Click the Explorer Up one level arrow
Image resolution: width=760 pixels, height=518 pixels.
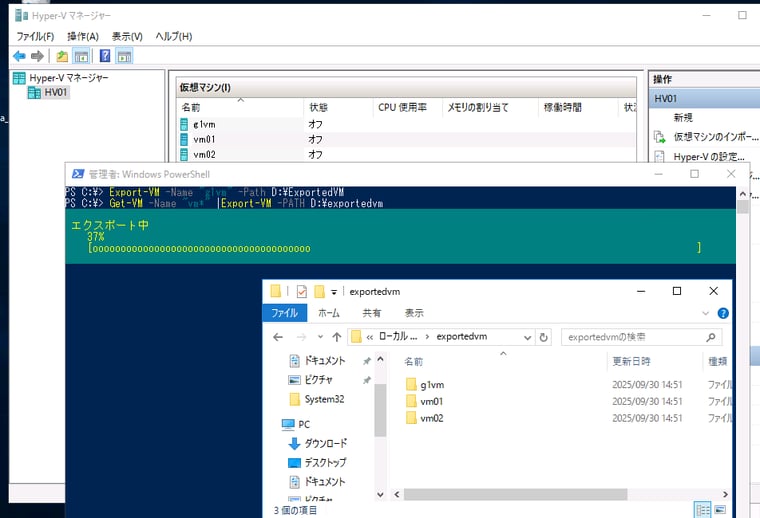coord(337,337)
